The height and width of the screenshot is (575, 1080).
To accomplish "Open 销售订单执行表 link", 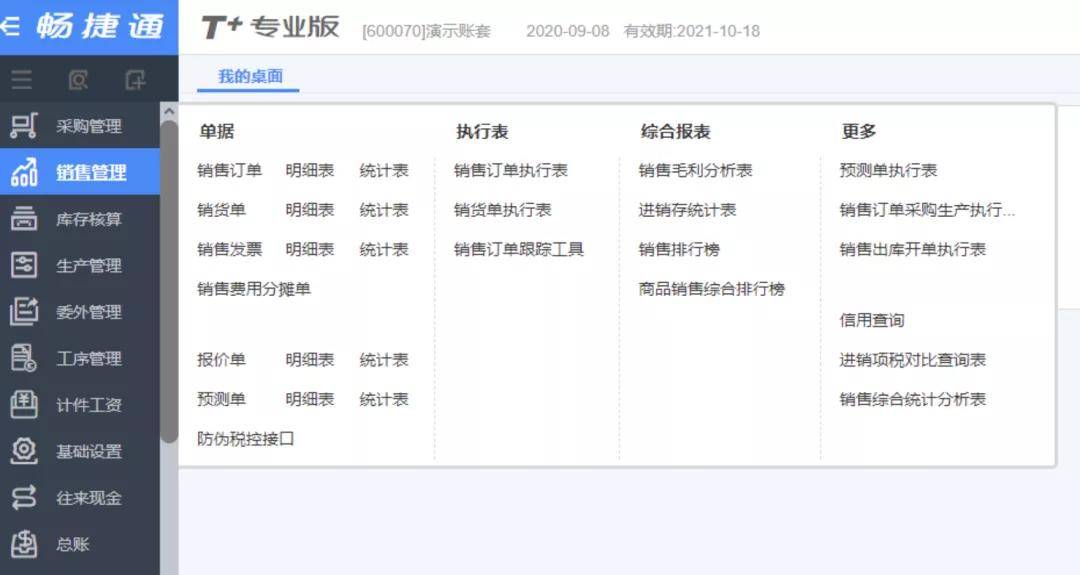I will pos(510,171).
